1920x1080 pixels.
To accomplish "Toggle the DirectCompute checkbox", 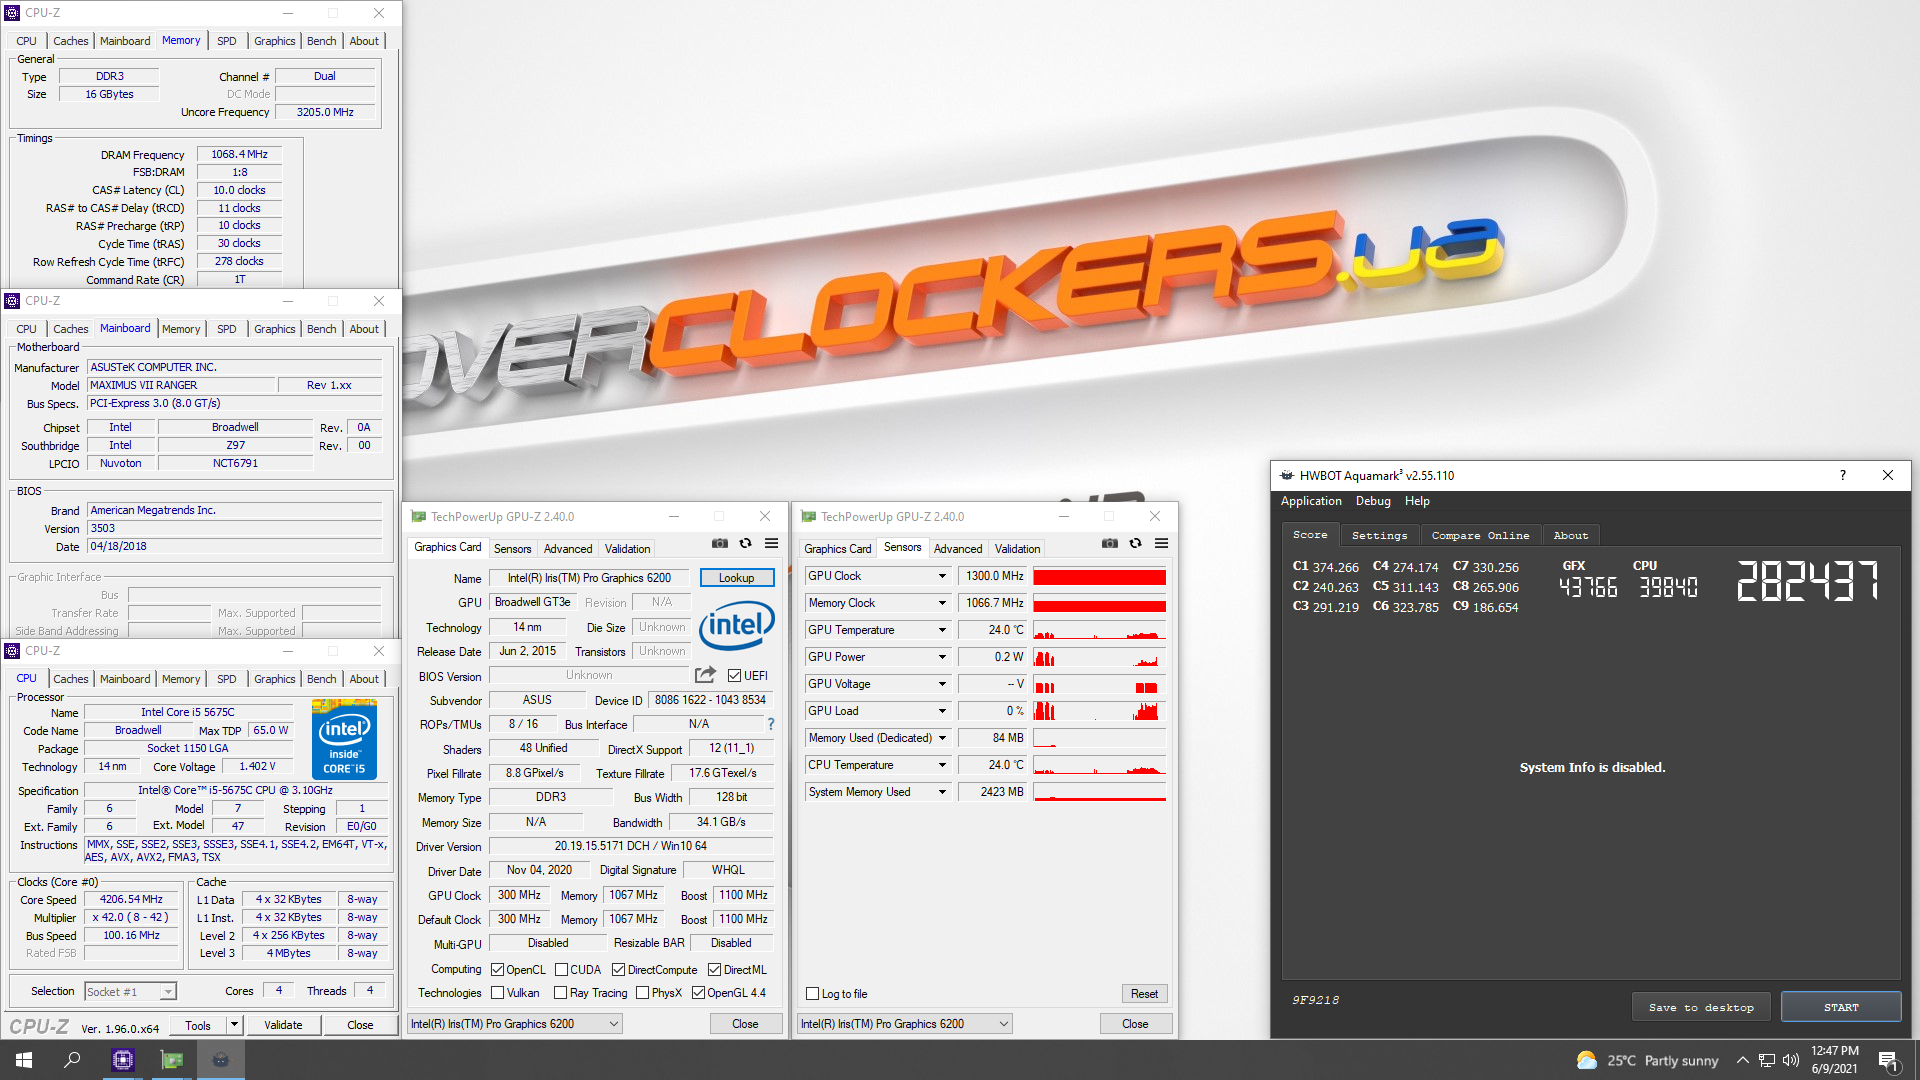I will pos(619,970).
